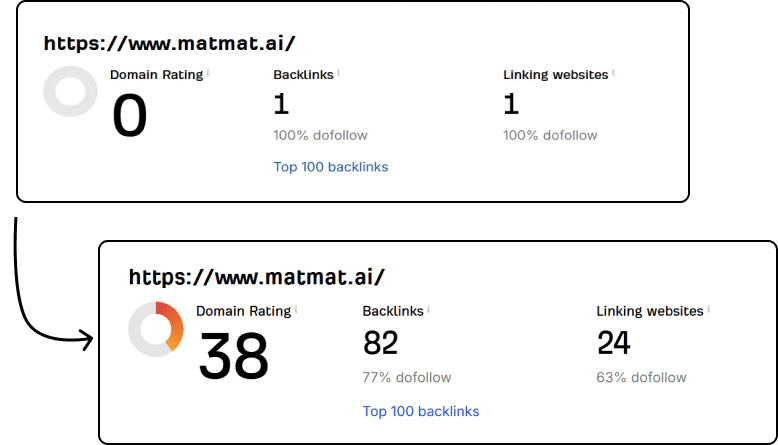
Task: Click the matmat.ai URL heading in bottom card
Action: [x=257, y=277]
